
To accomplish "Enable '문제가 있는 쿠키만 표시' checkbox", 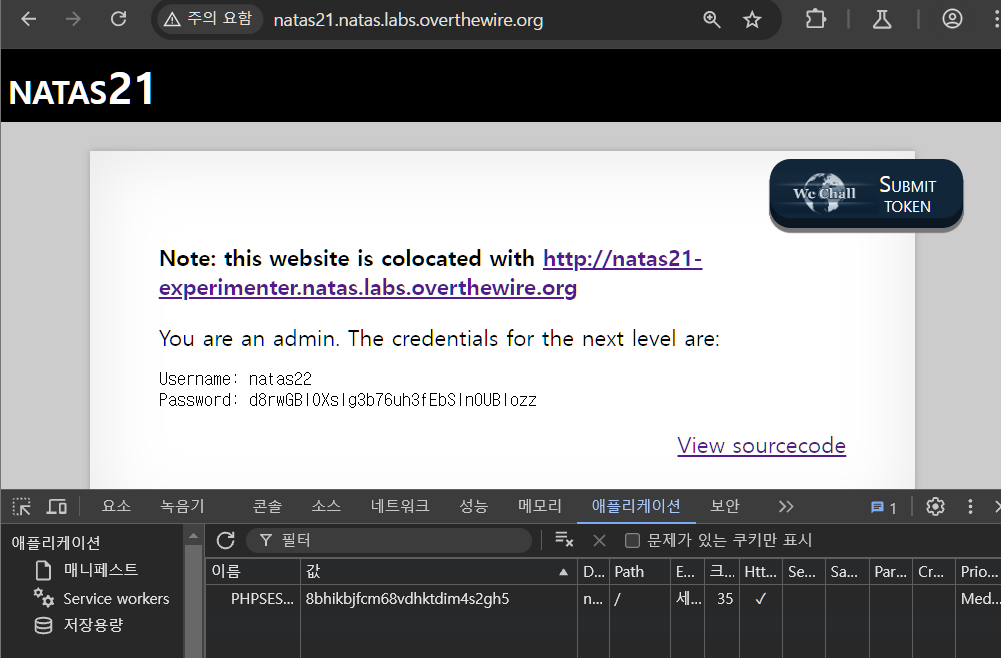I will point(632,540).
